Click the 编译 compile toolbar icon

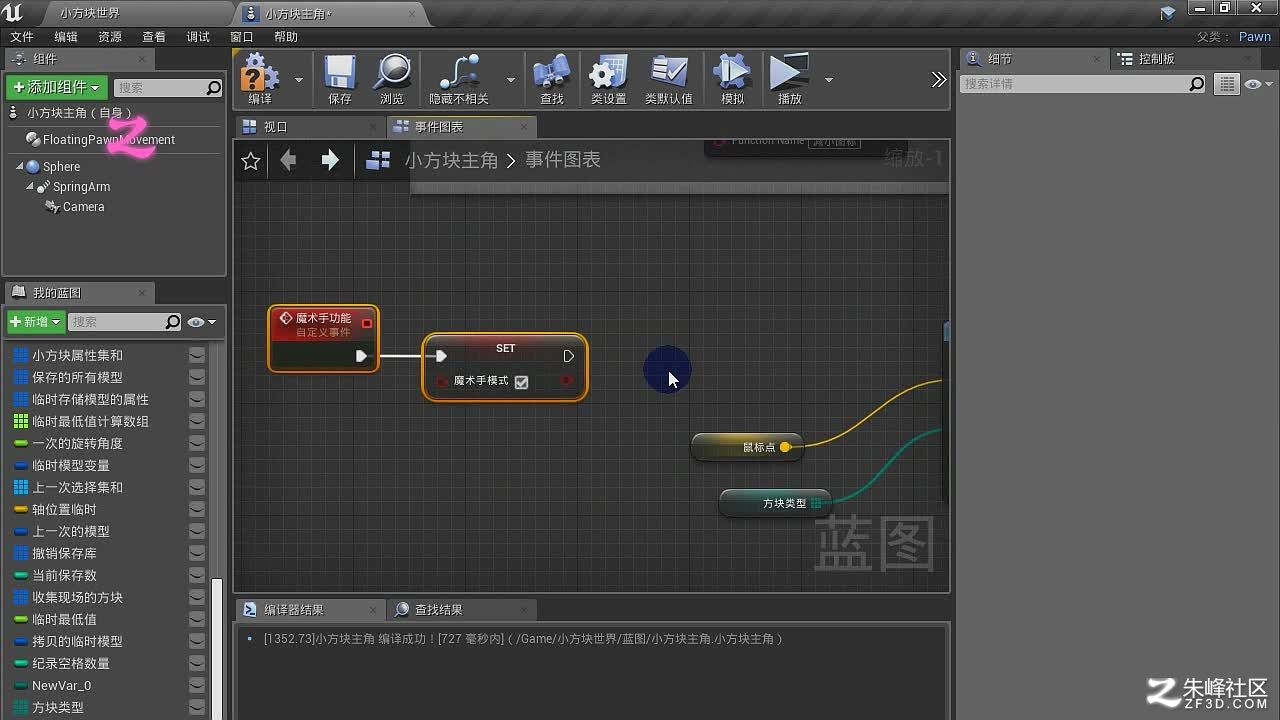point(260,79)
